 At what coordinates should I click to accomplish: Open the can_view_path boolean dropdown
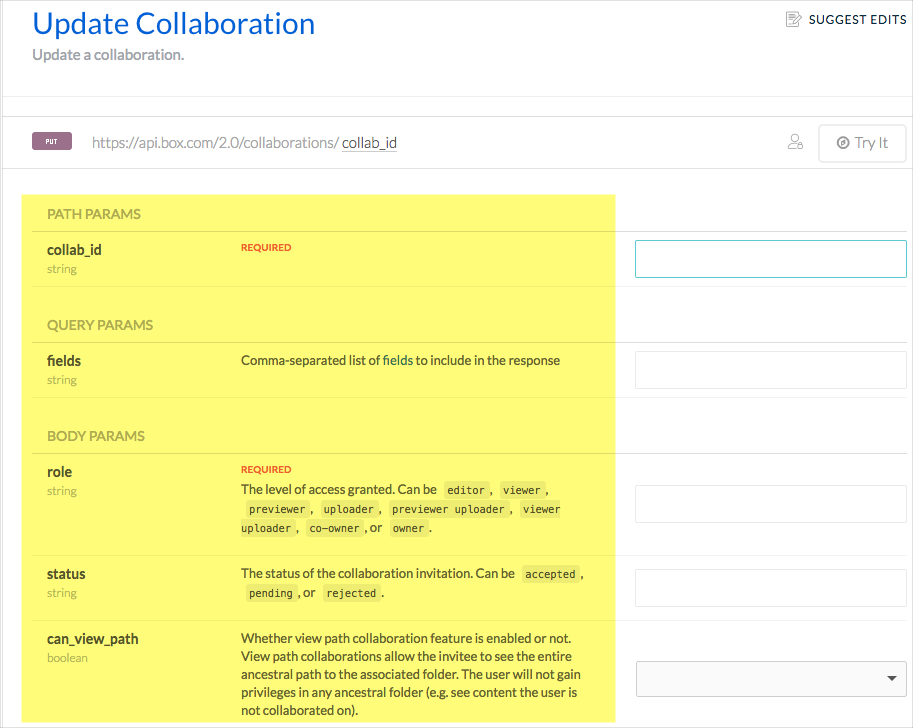[770, 678]
